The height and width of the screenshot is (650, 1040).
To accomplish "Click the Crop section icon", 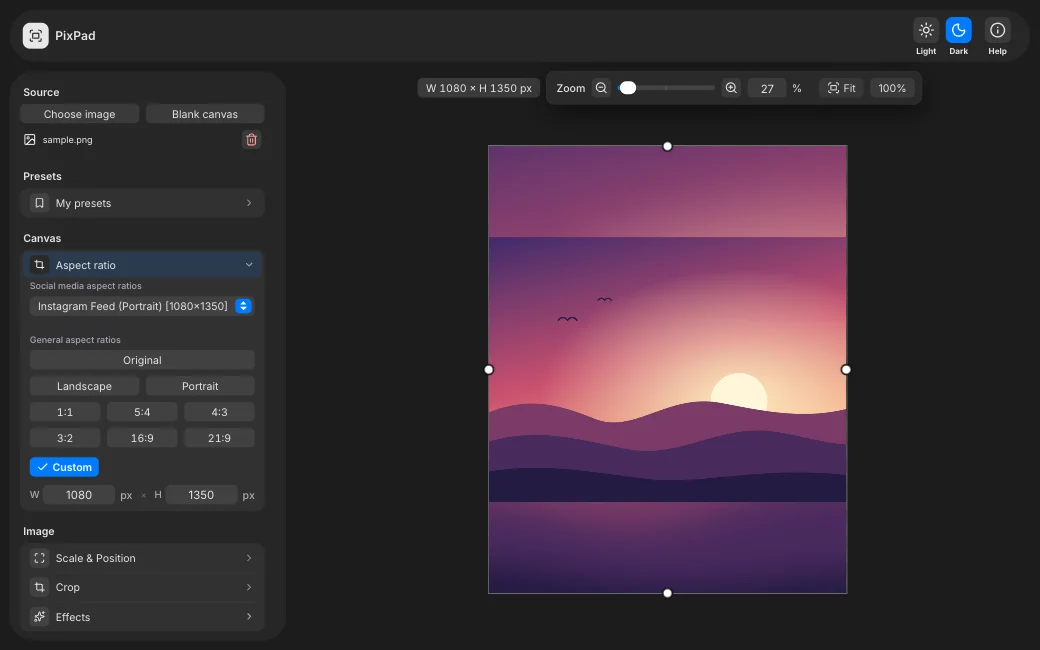I will (x=39, y=587).
